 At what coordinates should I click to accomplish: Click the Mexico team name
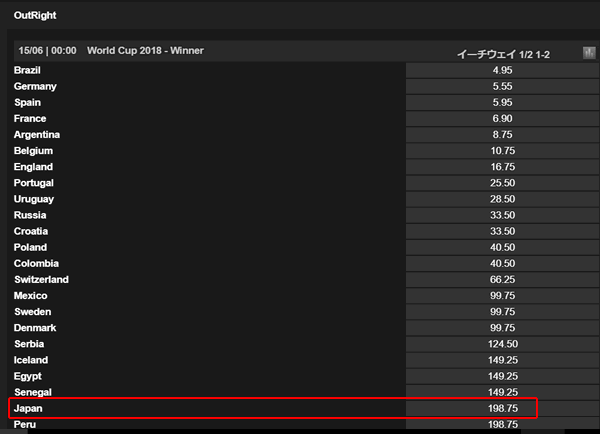point(31,295)
